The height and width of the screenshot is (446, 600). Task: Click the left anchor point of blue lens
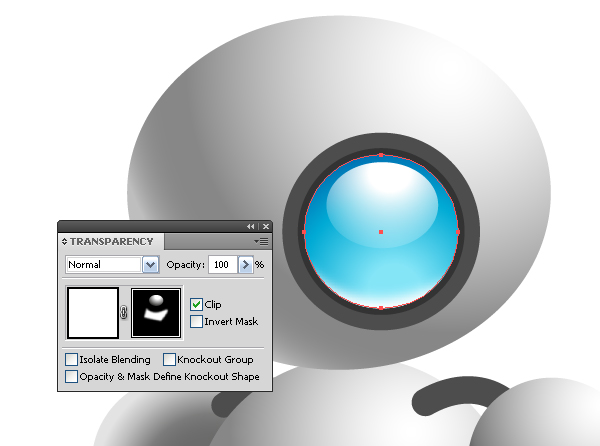[x=304, y=232]
